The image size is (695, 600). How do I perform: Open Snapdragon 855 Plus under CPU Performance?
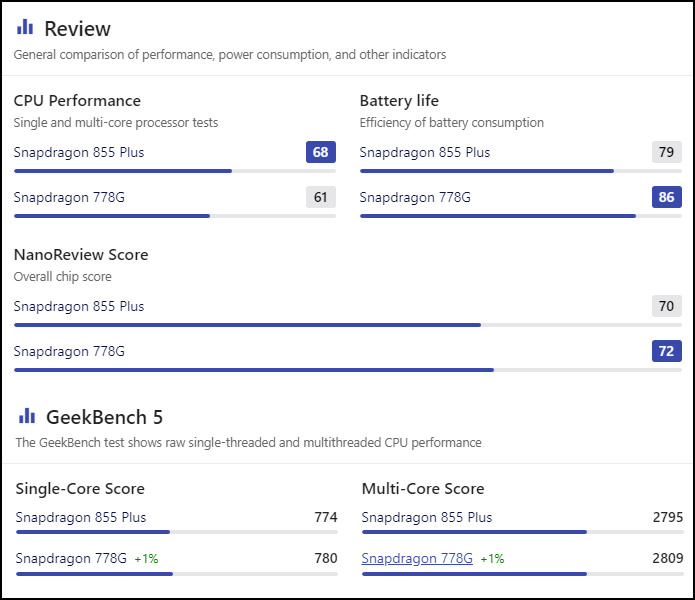tap(79, 152)
